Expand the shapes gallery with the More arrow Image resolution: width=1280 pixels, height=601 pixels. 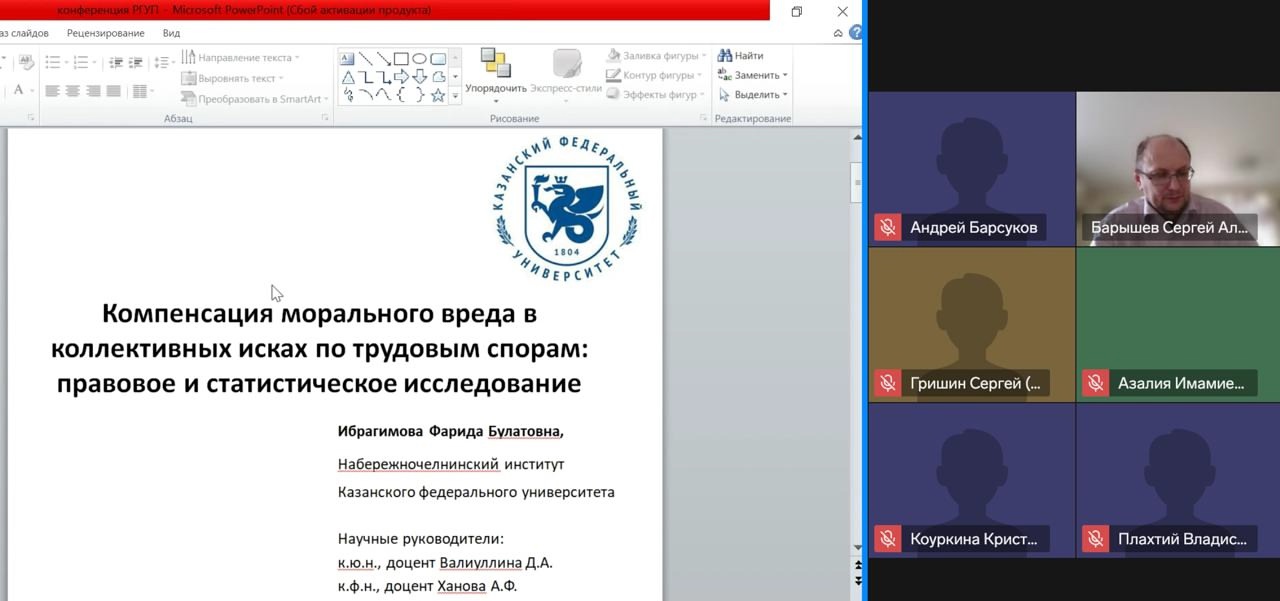453,94
